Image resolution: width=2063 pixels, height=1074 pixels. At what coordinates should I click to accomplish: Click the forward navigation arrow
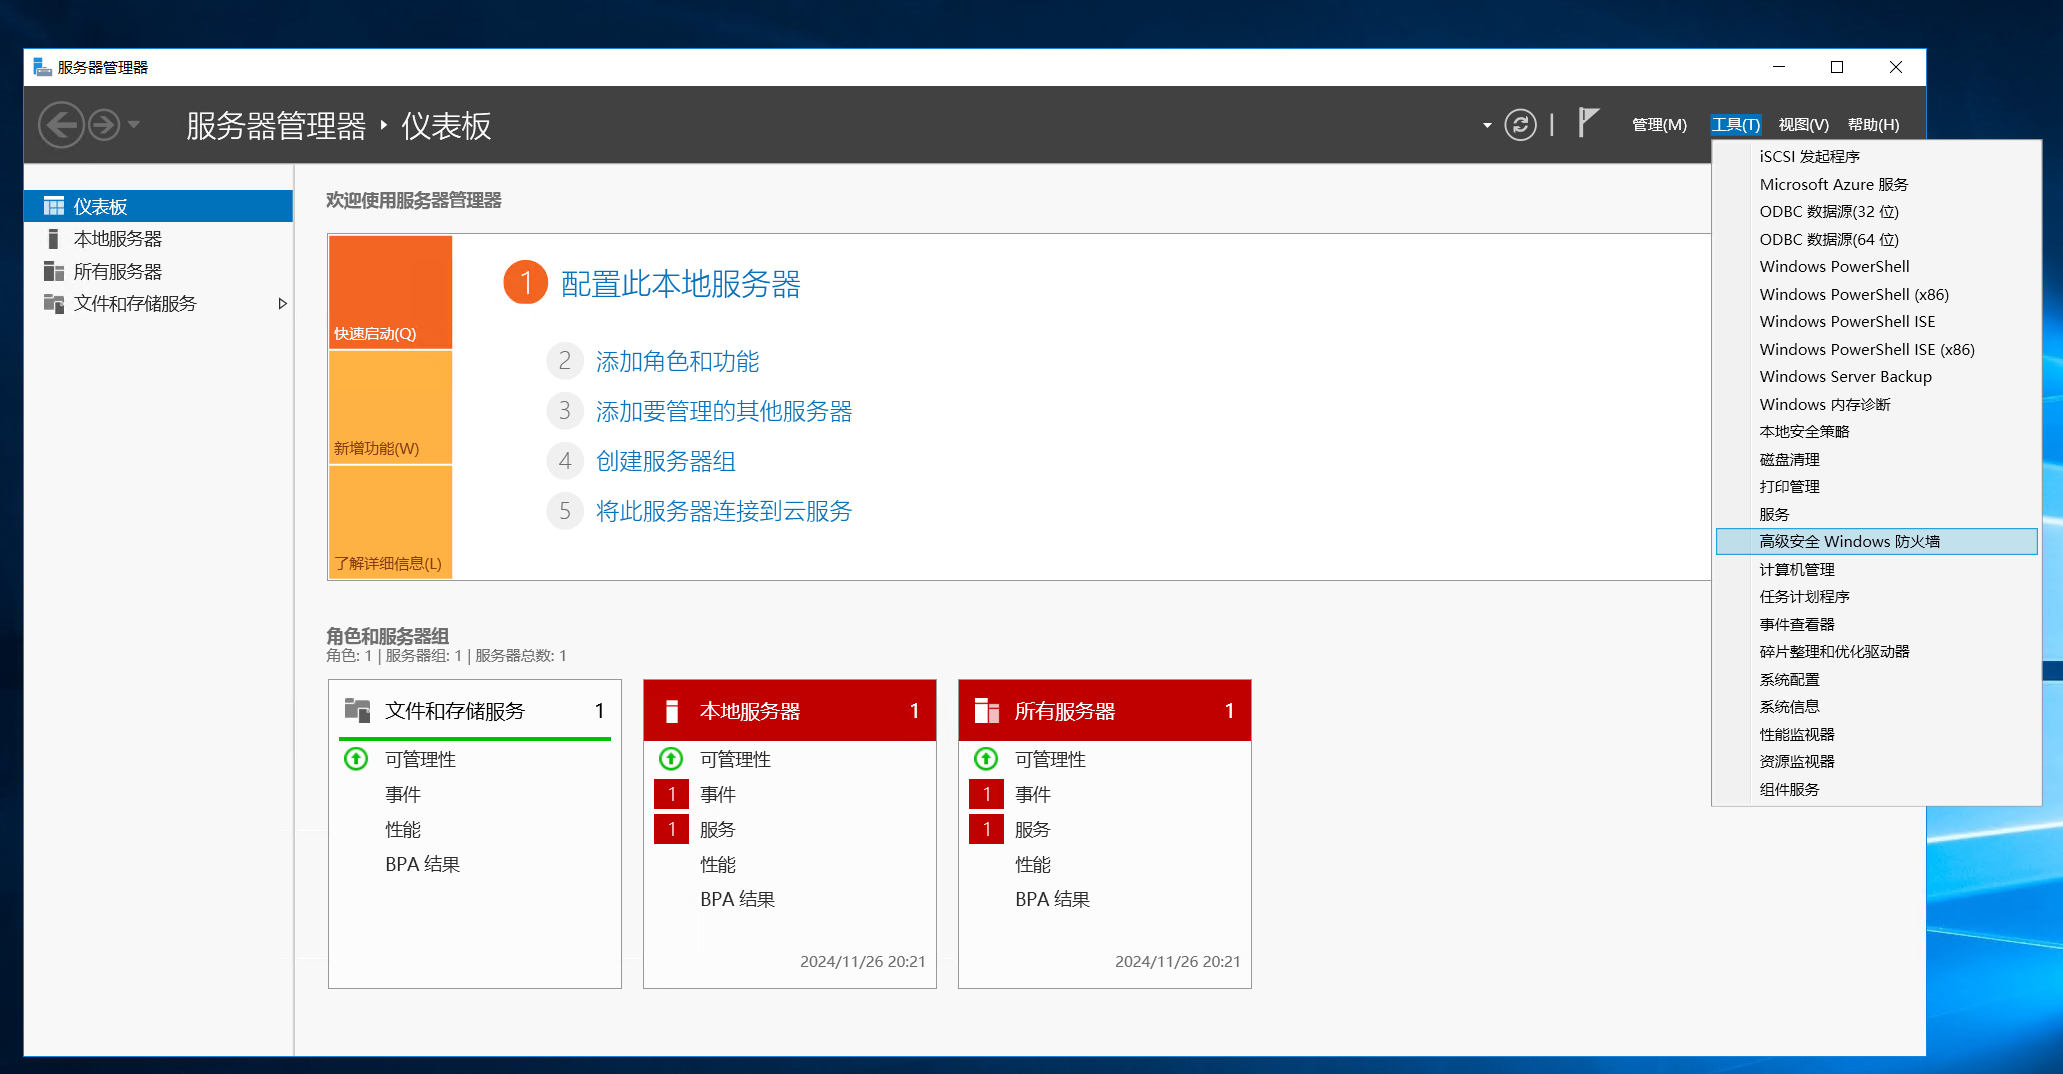pos(104,125)
